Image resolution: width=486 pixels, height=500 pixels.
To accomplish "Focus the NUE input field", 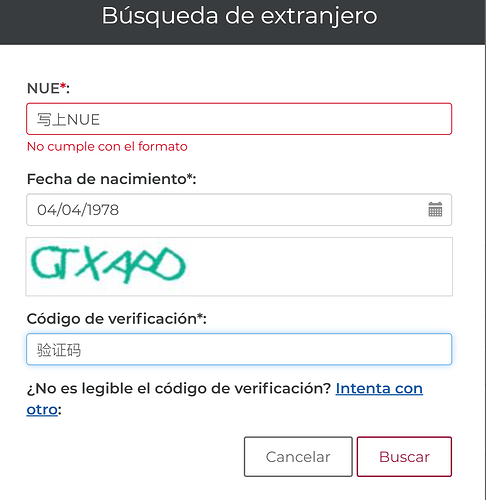I will 239,119.
